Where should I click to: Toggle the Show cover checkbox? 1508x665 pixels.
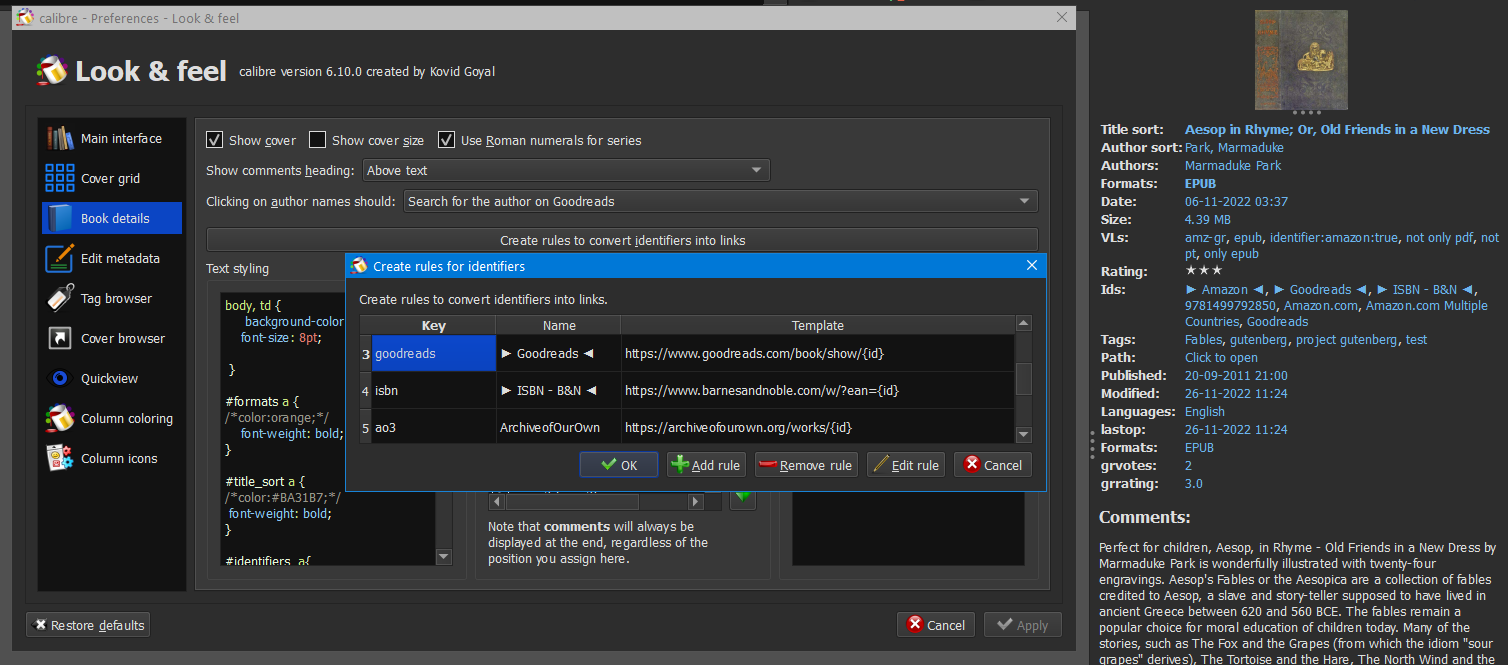tap(214, 140)
